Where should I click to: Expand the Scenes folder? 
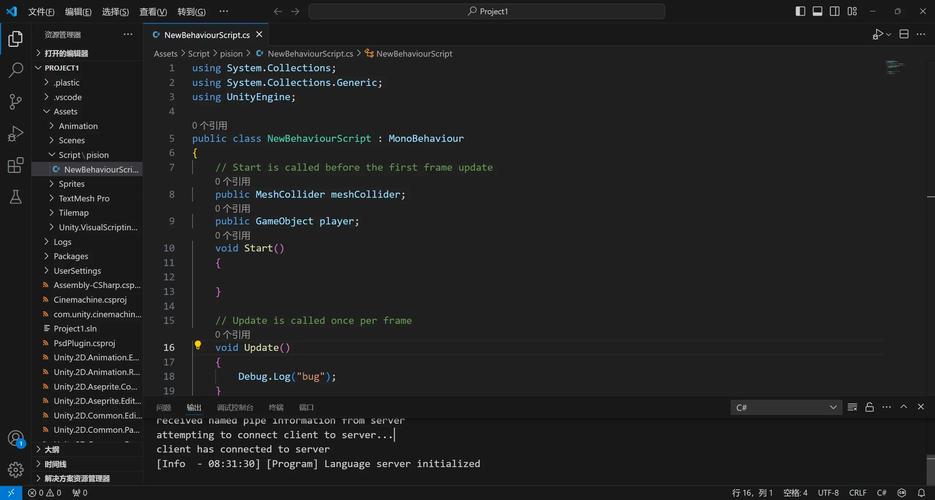pyautogui.click(x=72, y=141)
